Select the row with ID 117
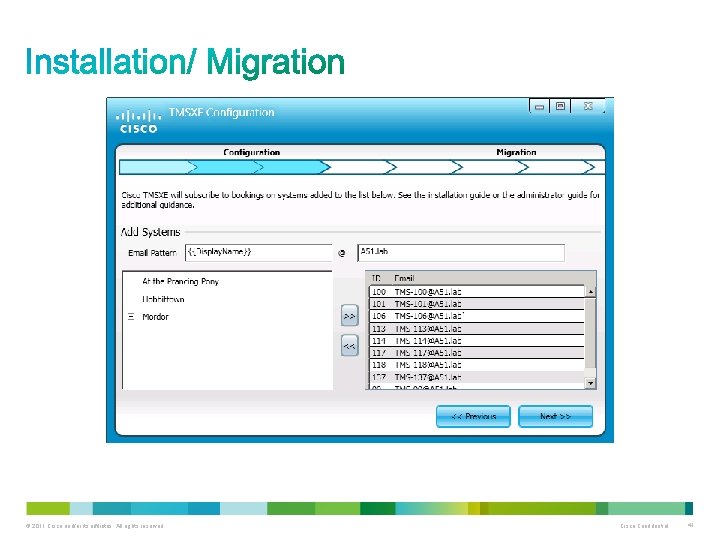 click(477, 352)
